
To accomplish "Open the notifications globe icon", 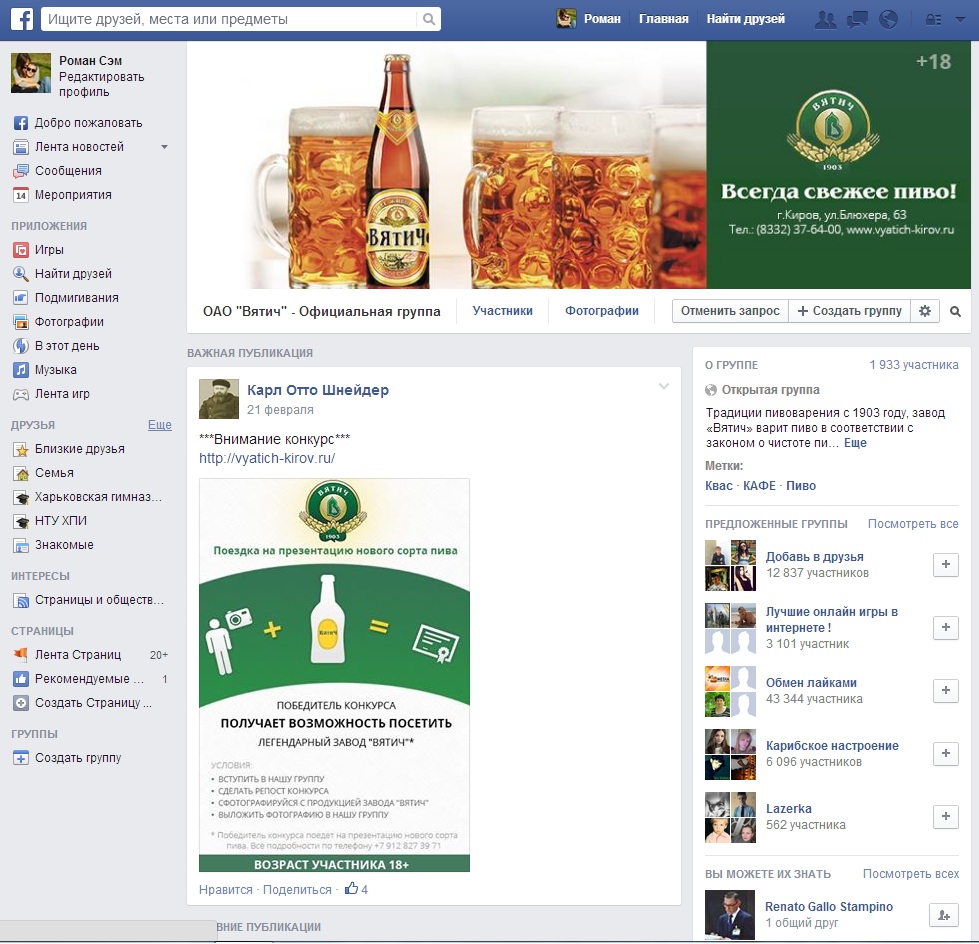I will pyautogui.click(x=888, y=19).
